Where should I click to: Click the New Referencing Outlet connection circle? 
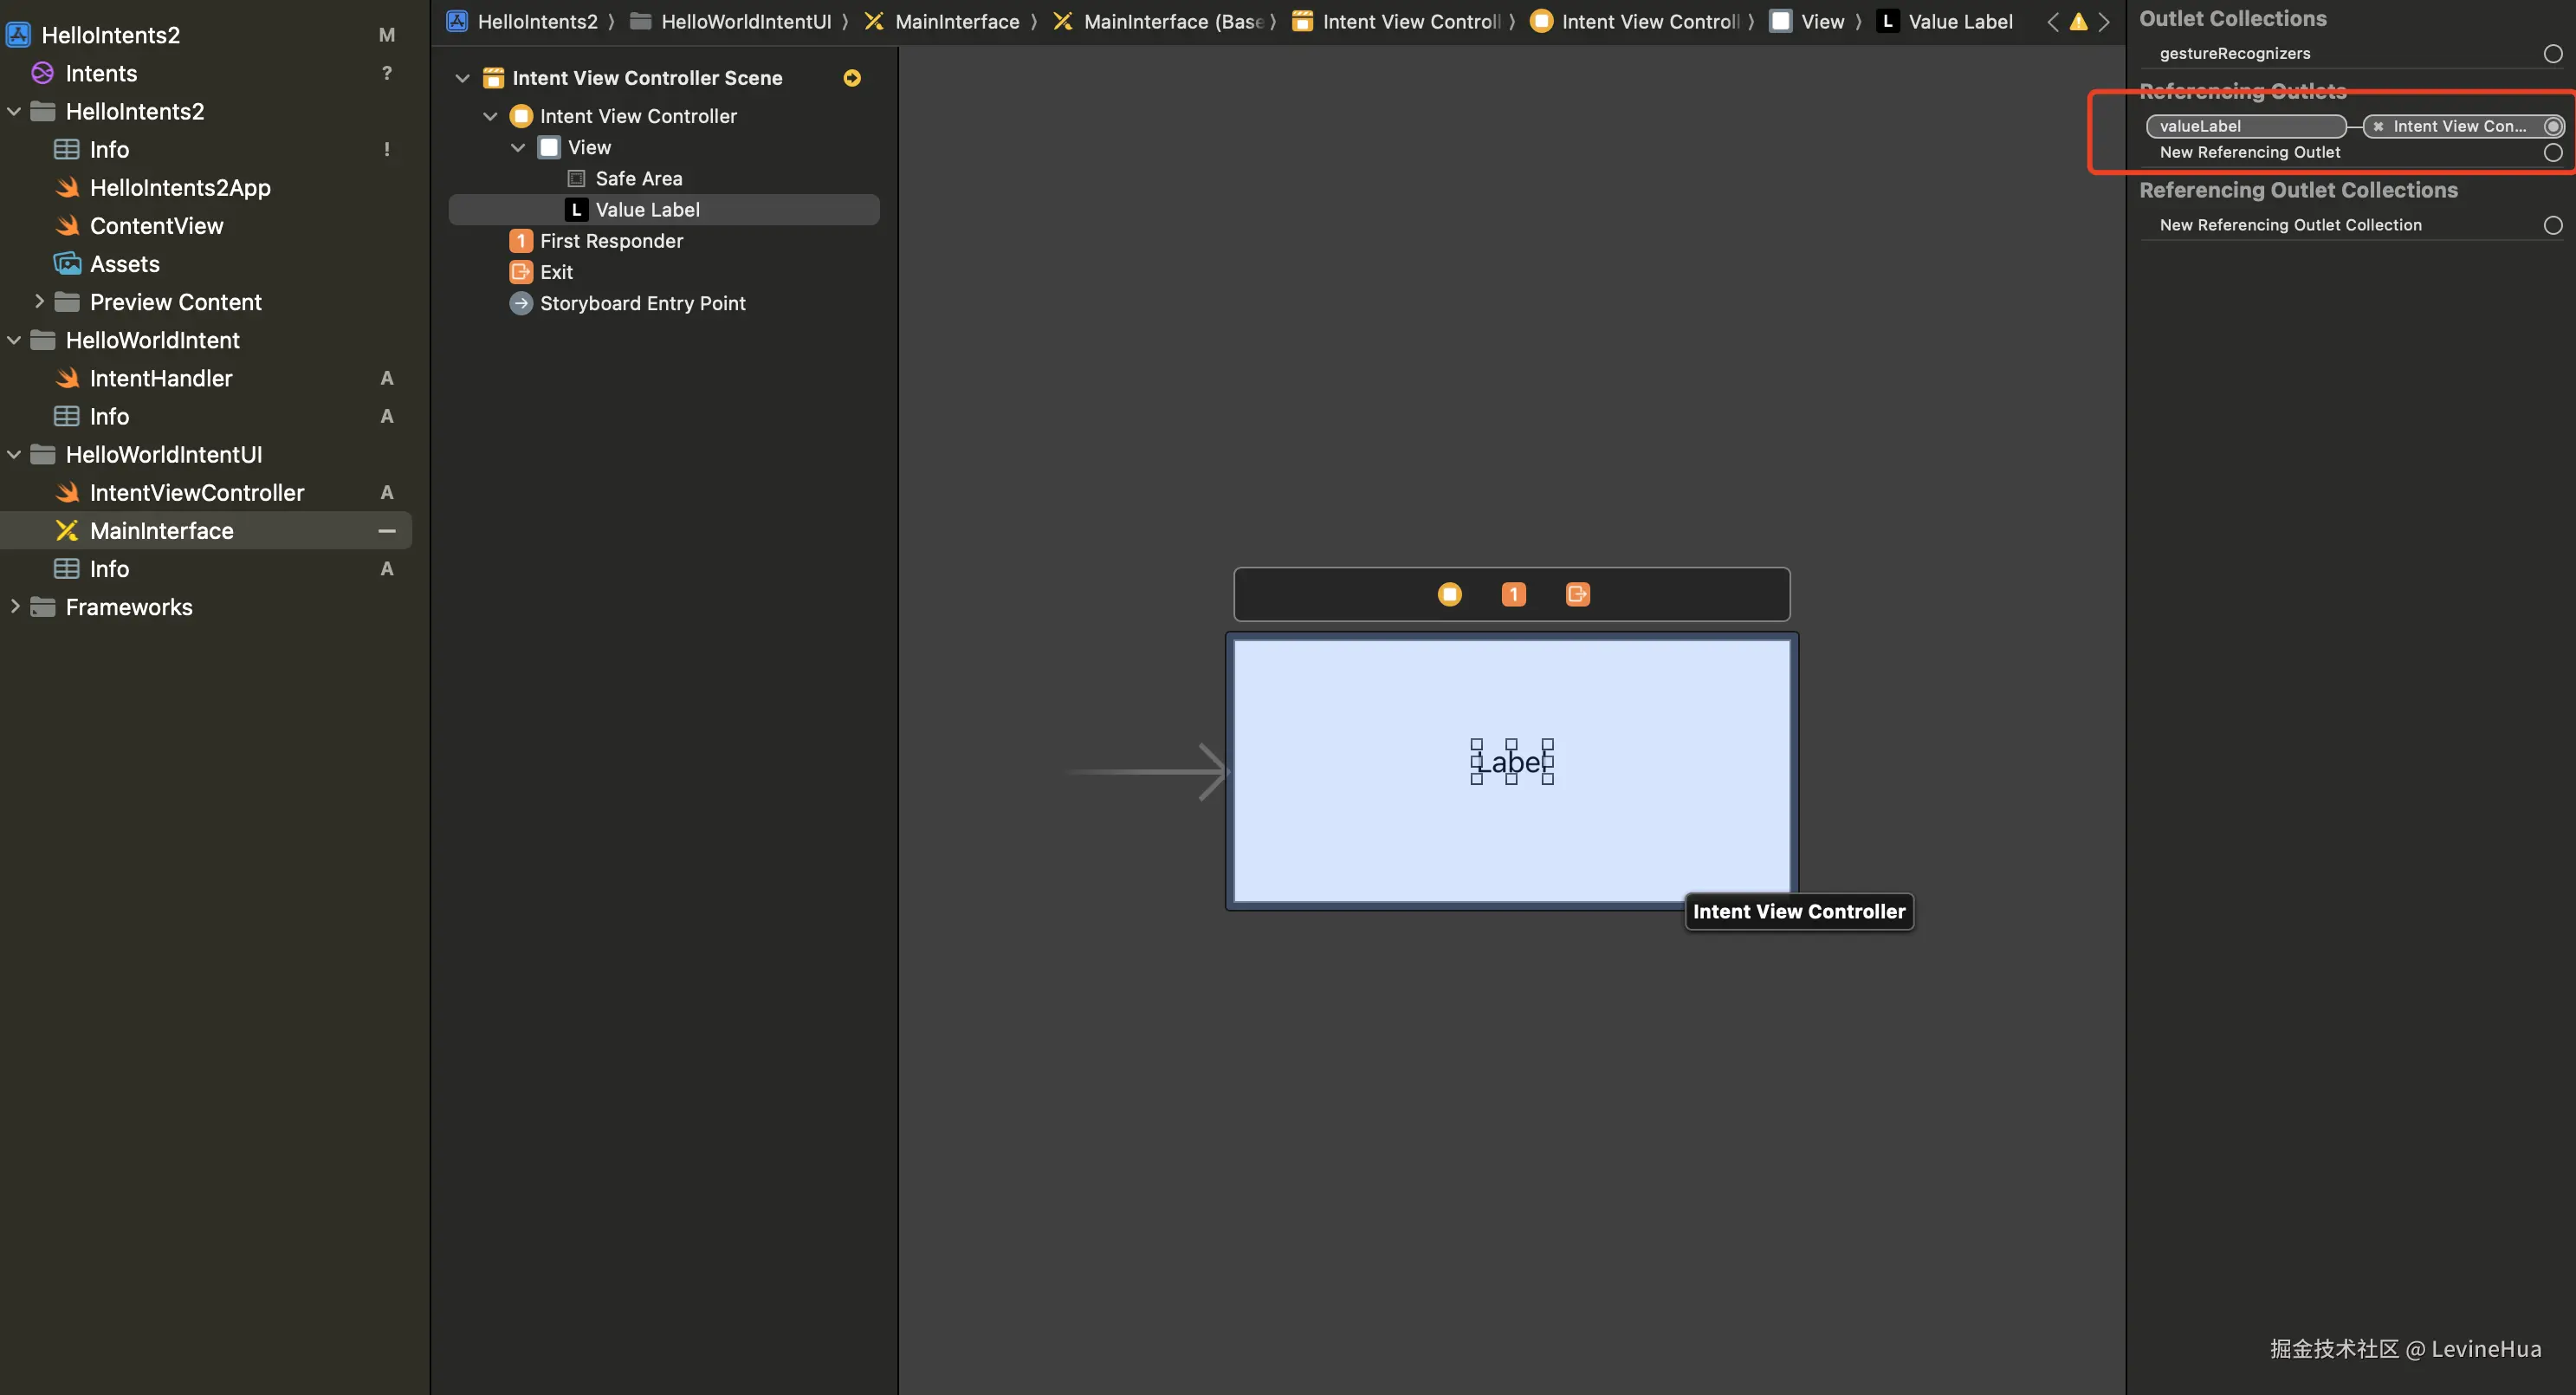click(x=2552, y=153)
